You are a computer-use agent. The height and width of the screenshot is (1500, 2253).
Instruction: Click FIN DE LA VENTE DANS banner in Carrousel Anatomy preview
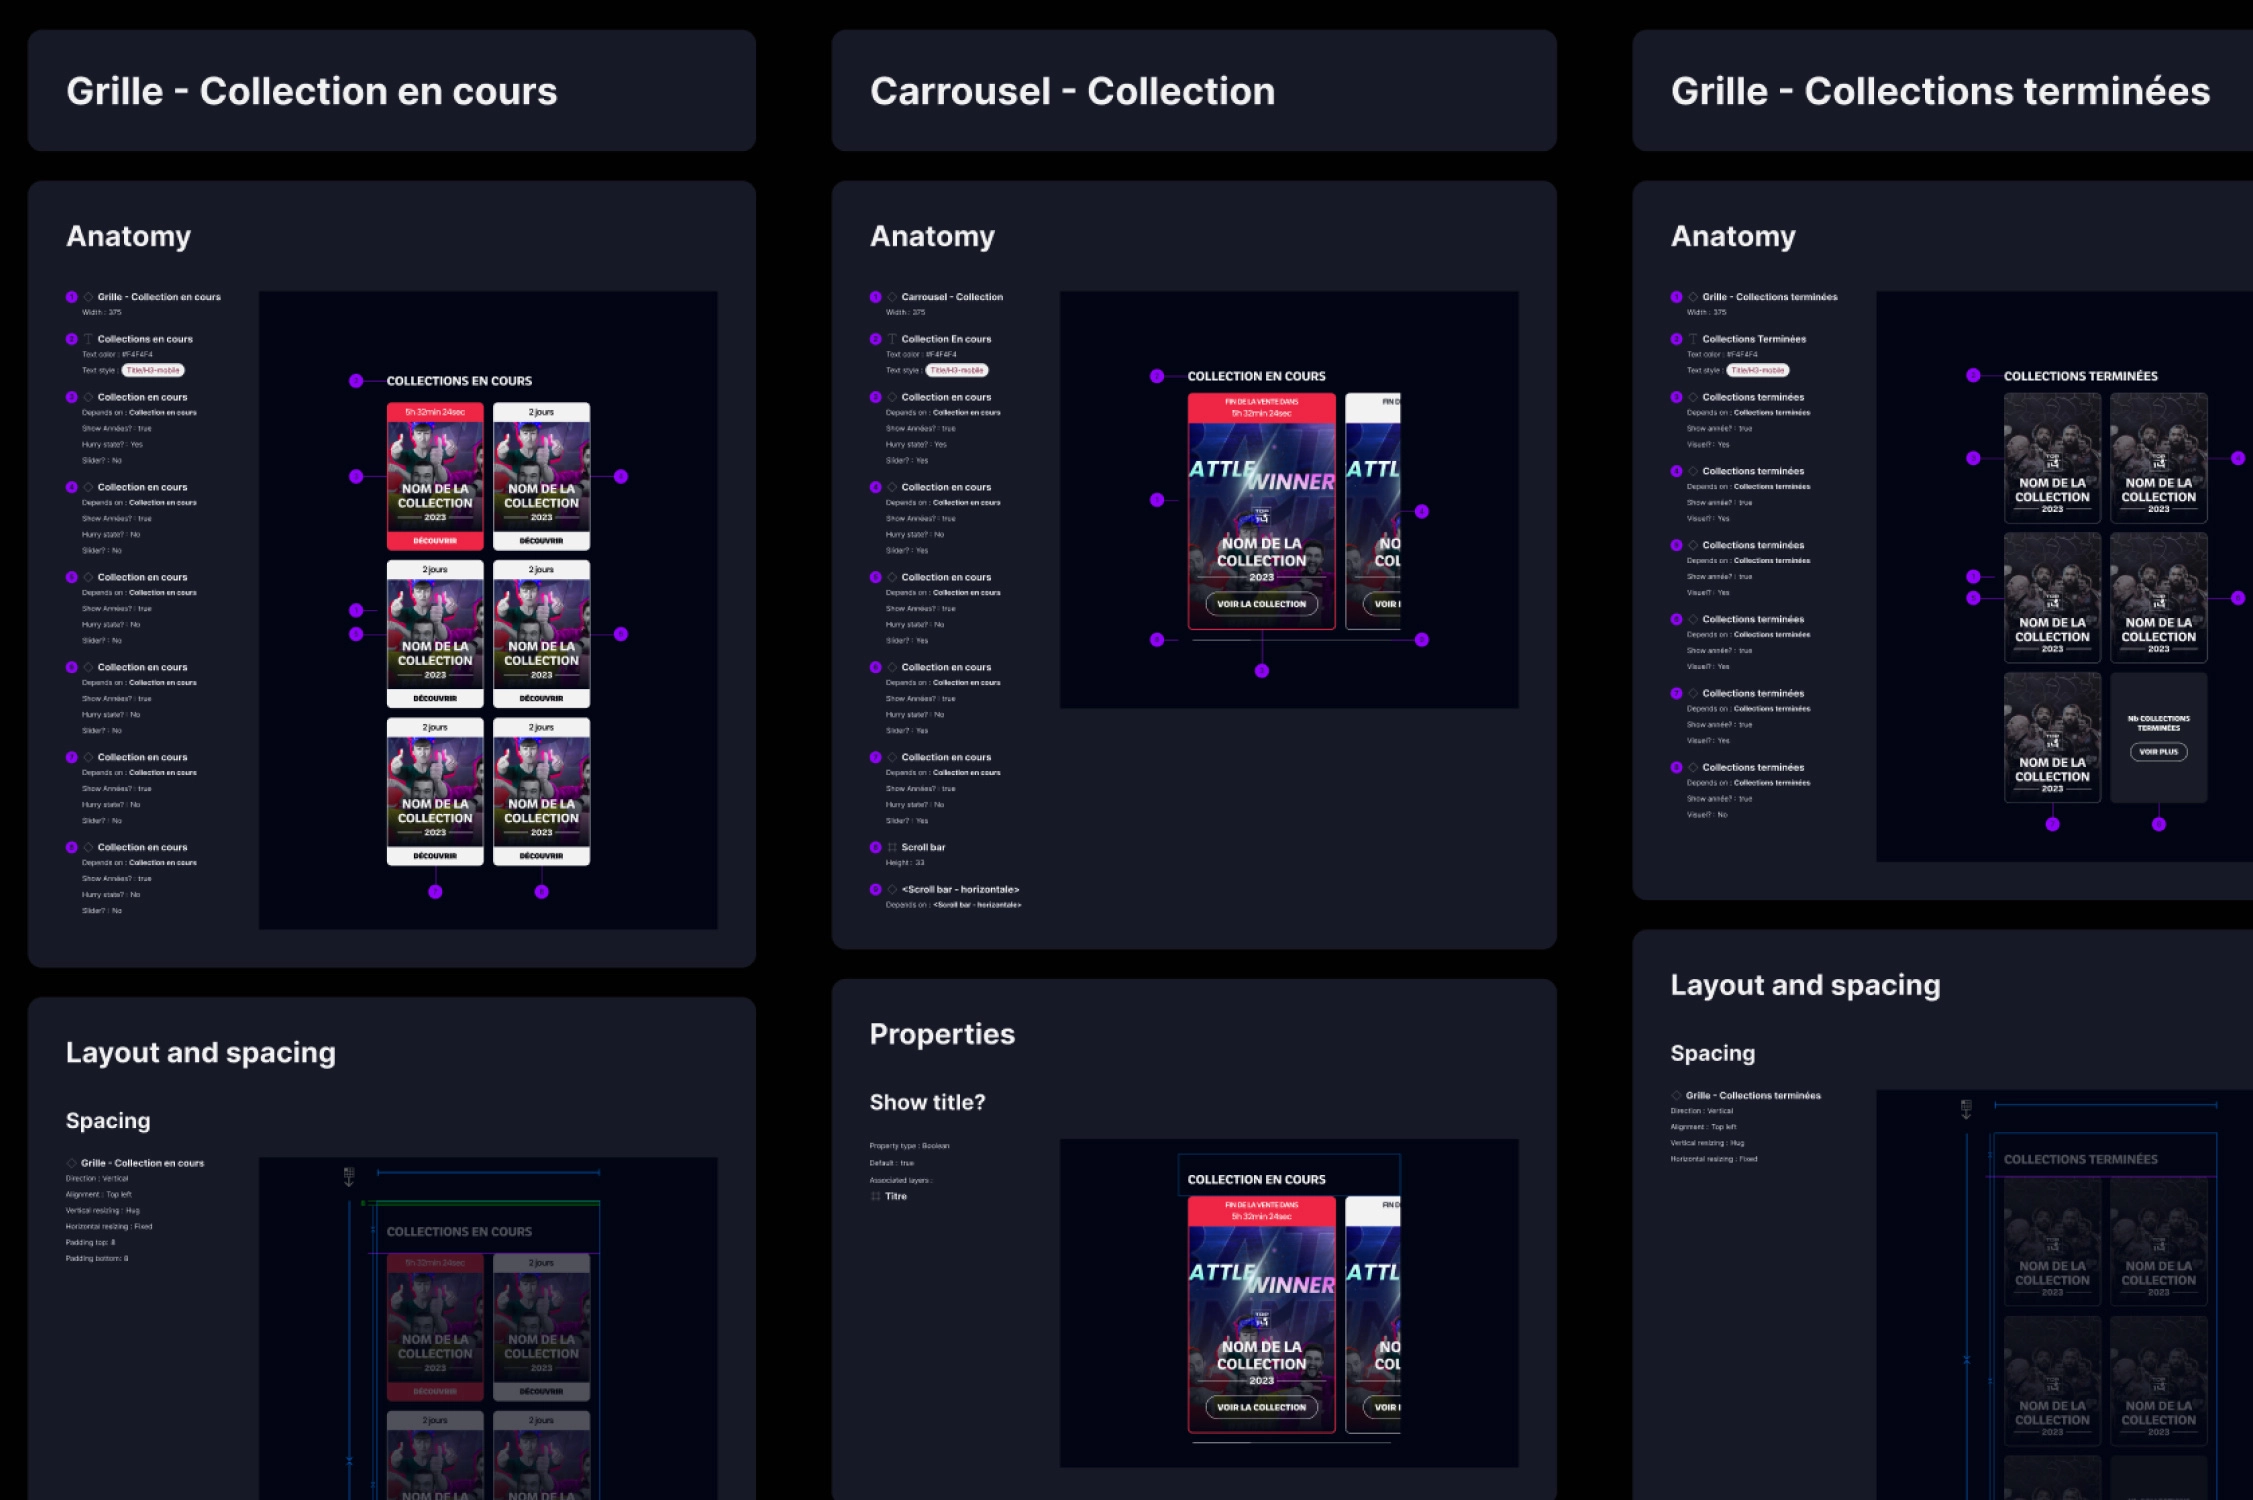tap(1262, 407)
